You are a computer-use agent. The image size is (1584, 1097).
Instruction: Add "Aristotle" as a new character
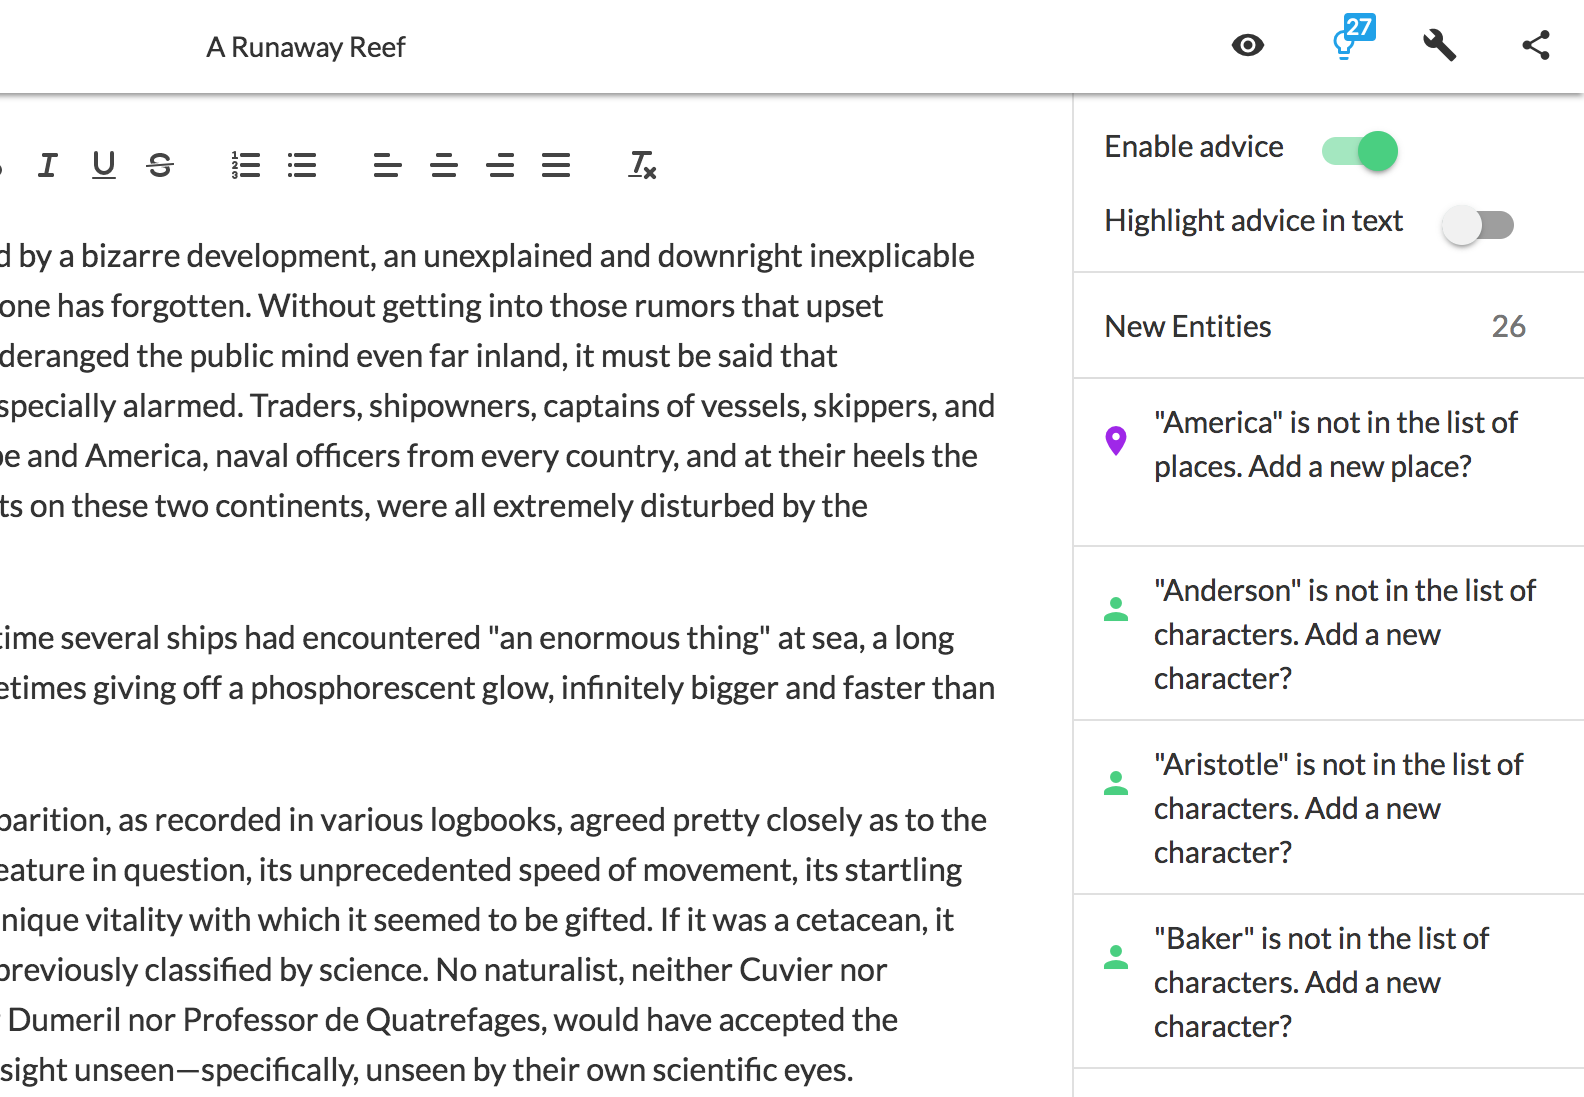point(1328,808)
